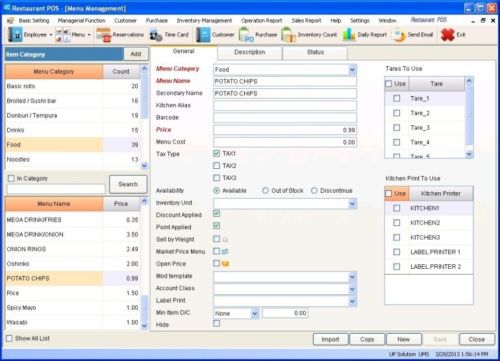The width and height of the screenshot is (500, 361).
Task: Open the Customer book icon
Action: coord(203,35)
